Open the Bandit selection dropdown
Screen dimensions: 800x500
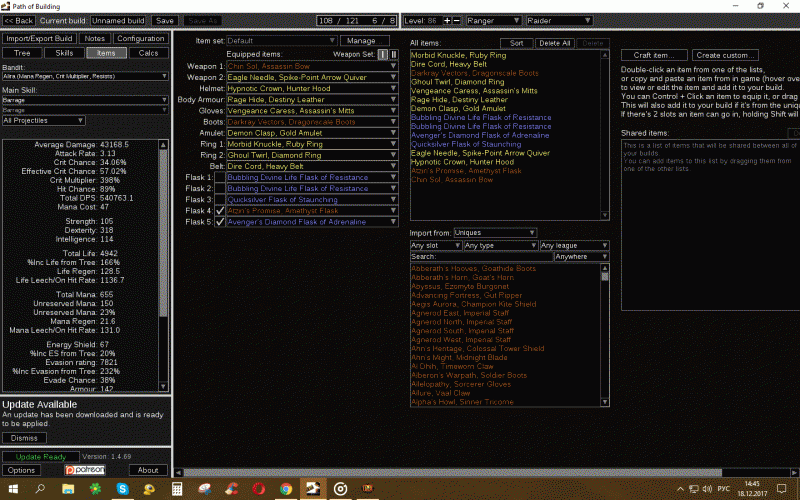[85, 76]
